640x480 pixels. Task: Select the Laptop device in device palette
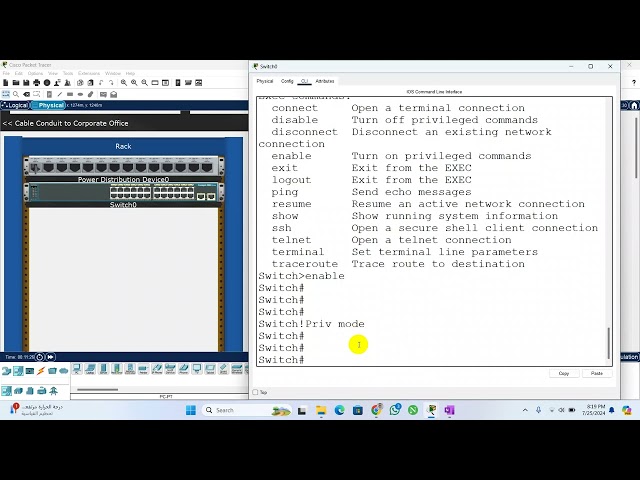tap(90, 369)
